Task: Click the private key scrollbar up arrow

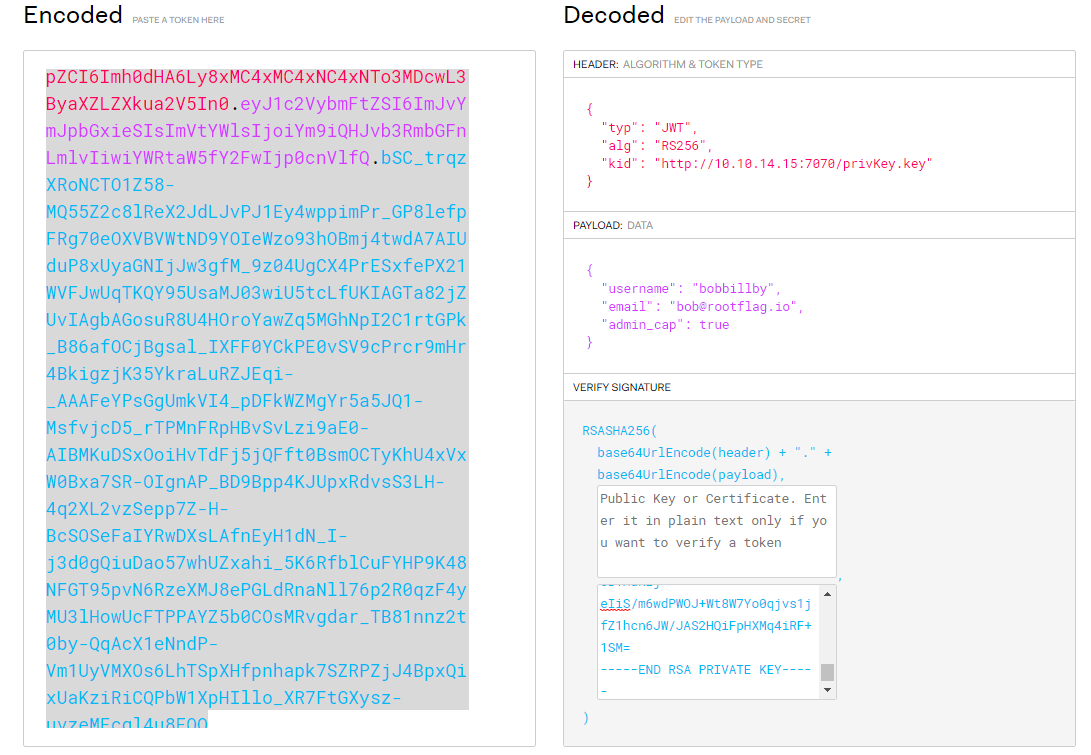Action: (827, 593)
